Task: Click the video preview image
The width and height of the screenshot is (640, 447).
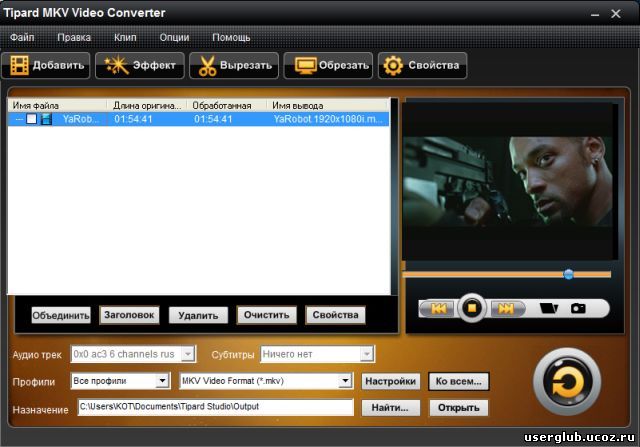Action: coord(508,181)
